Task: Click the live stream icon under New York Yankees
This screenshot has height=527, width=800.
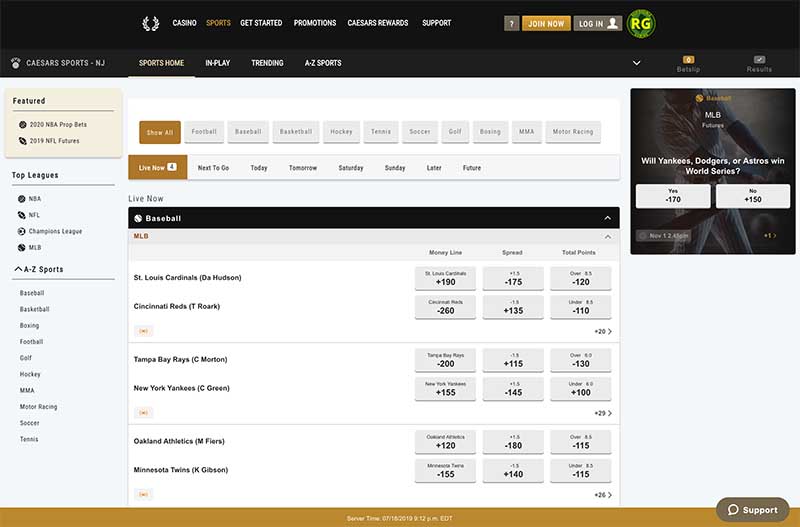Action: click(143, 413)
